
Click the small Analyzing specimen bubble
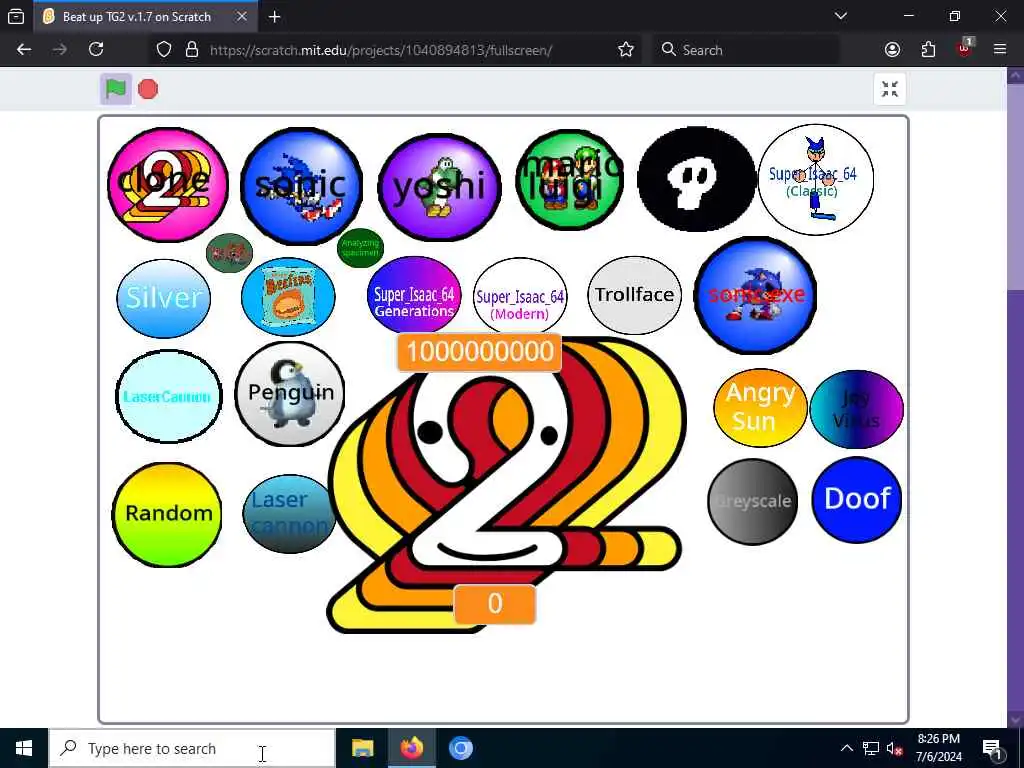[360, 248]
